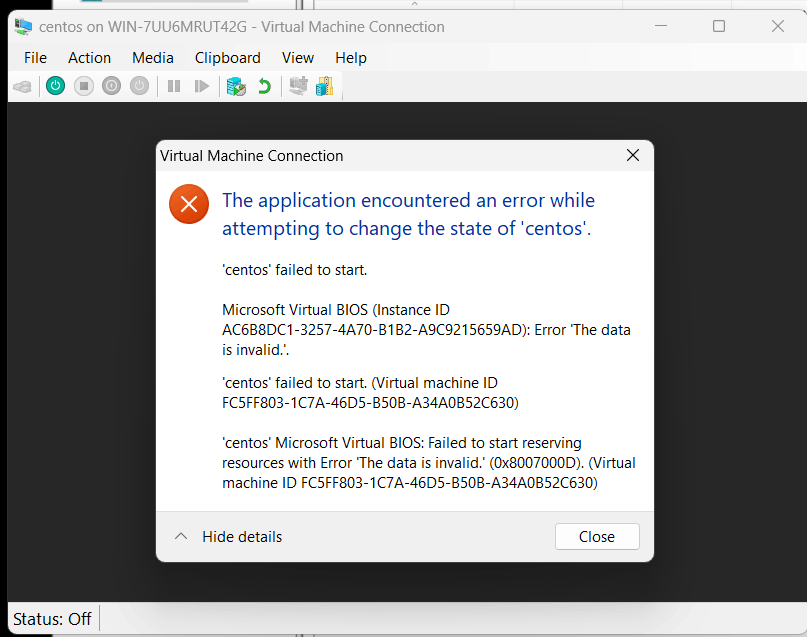
Task: Open the File menu
Action: [x=35, y=58]
